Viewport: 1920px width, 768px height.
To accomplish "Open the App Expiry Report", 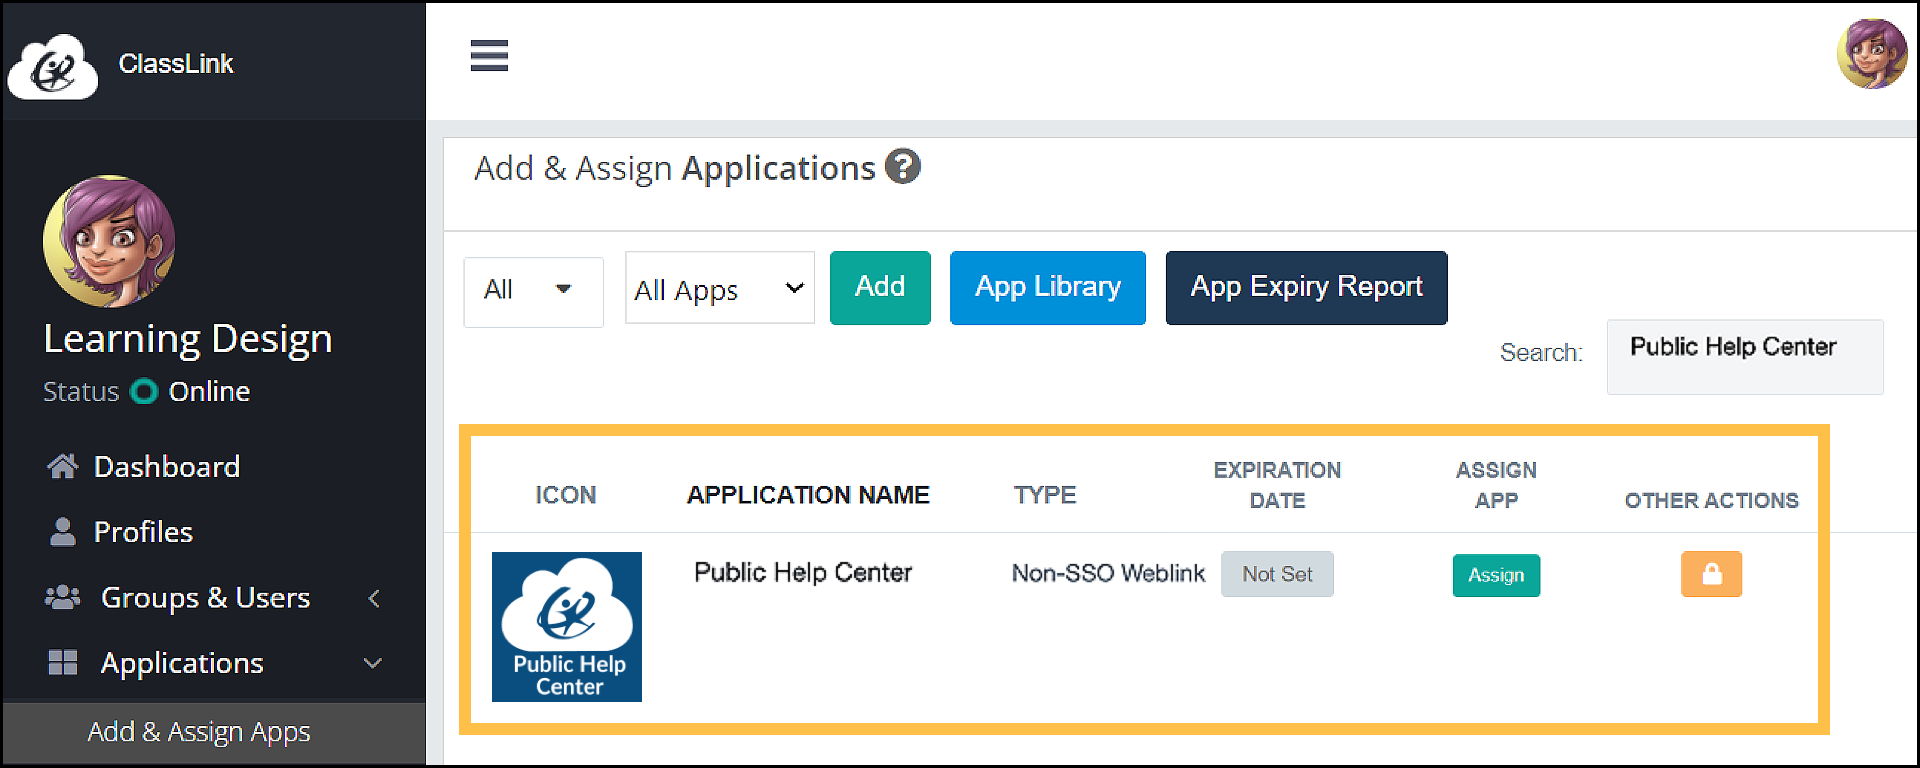I will click(x=1306, y=288).
